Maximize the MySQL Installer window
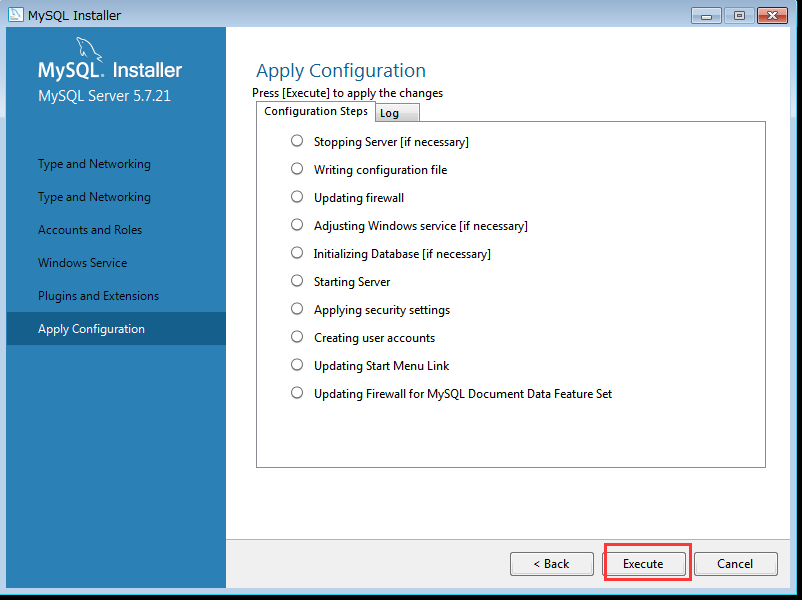This screenshot has width=802, height=600. point(739,16)
